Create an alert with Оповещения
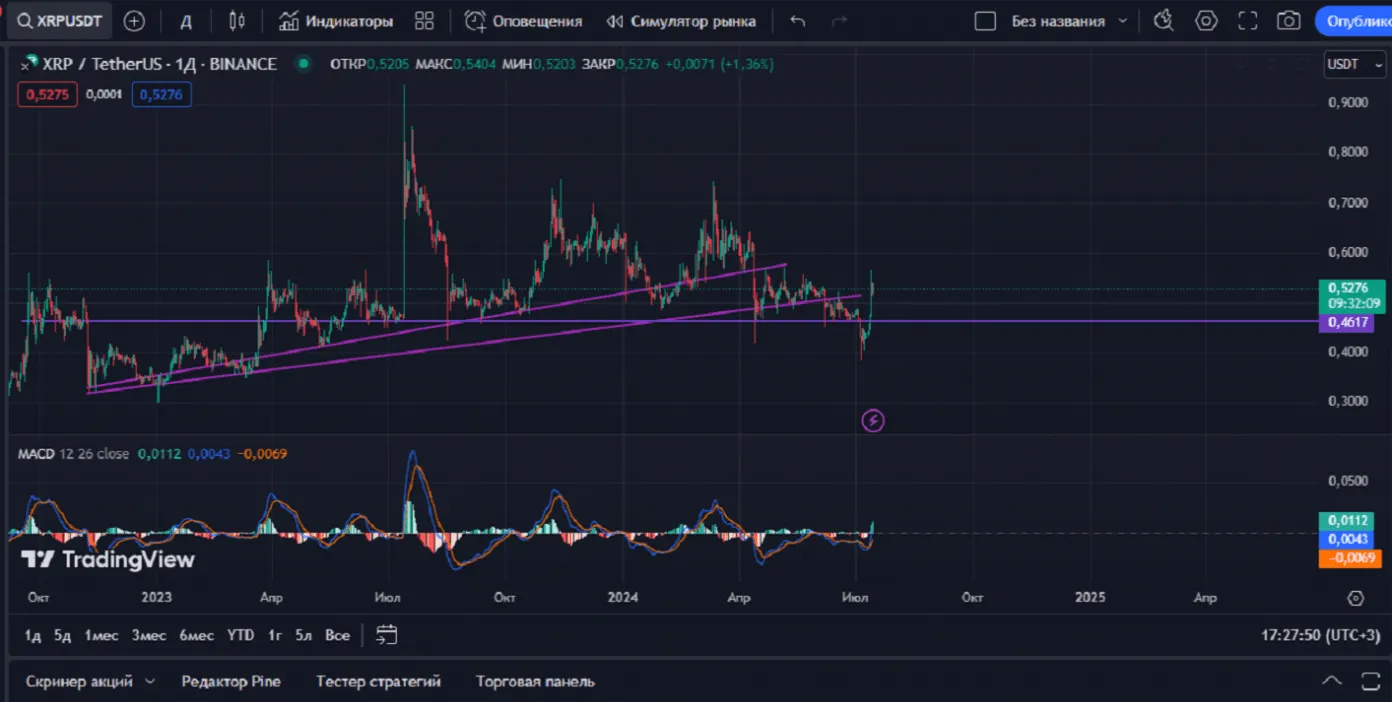This screenshot has height=702, width=1392. coord(524,21)
